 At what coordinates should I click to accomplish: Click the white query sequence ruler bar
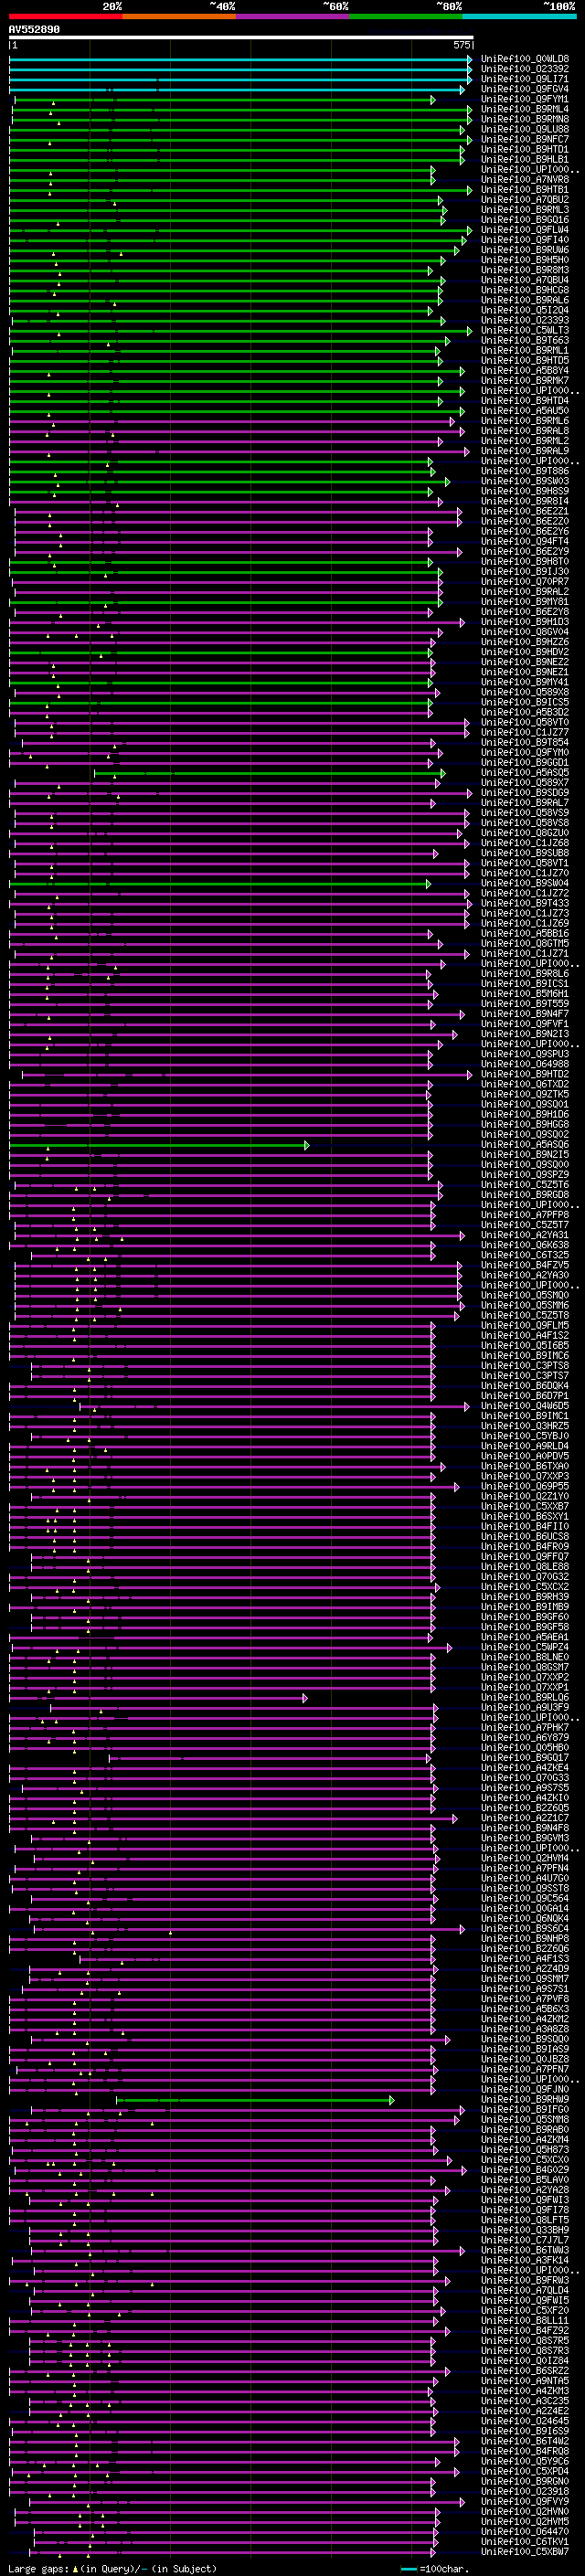click(241, 38)
